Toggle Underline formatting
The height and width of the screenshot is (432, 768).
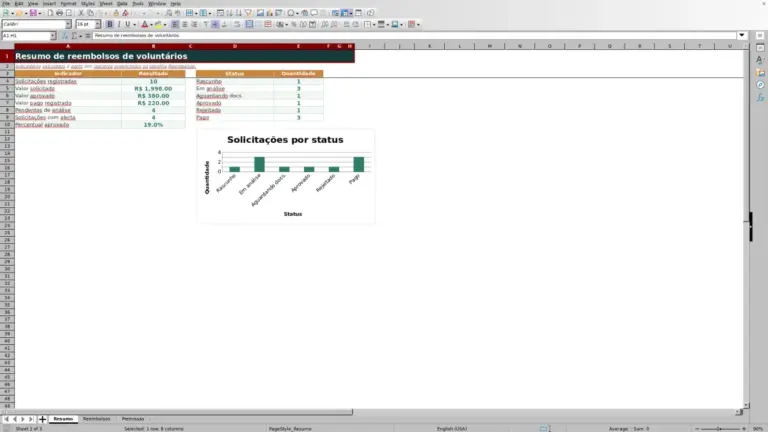click(128, 24)
